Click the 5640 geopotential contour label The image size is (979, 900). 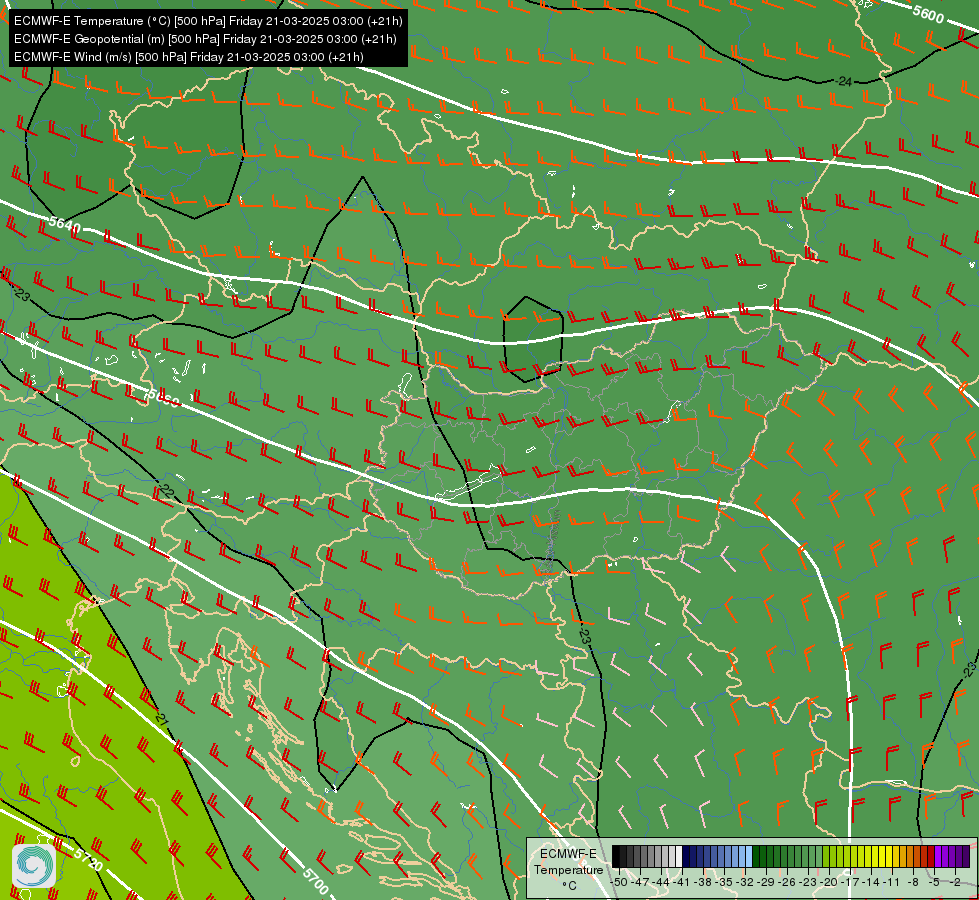64,223
